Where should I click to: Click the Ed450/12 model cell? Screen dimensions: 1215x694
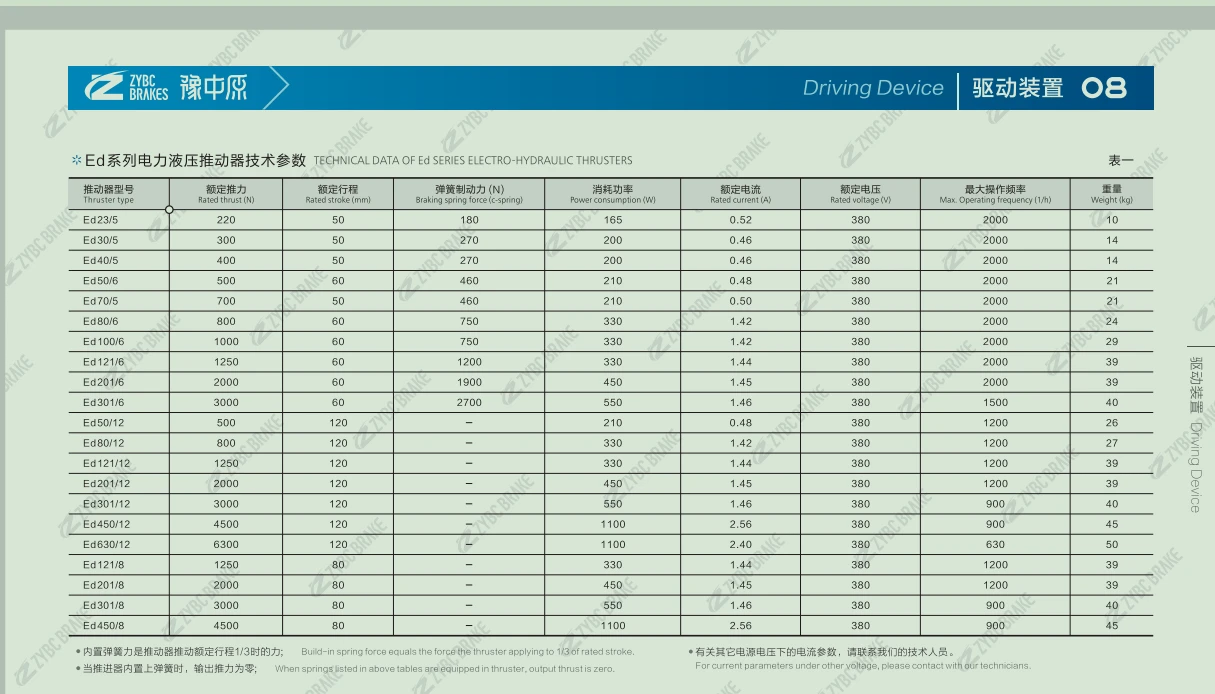pos(106,524)
